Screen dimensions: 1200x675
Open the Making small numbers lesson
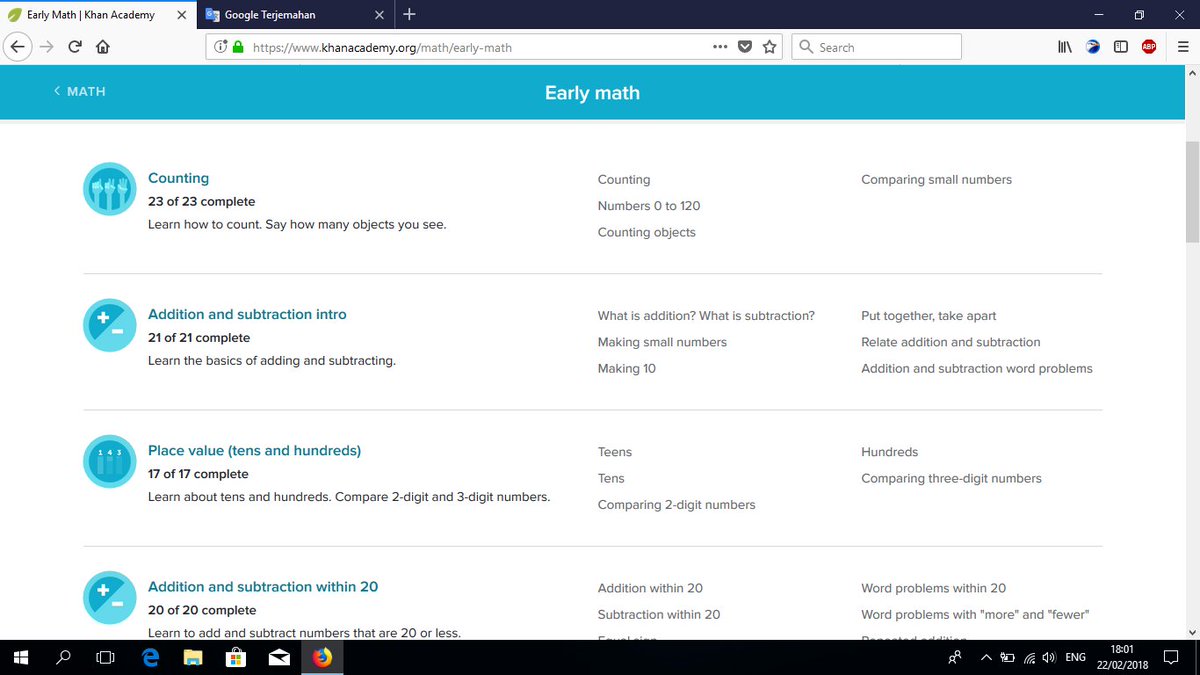(662, 342)
